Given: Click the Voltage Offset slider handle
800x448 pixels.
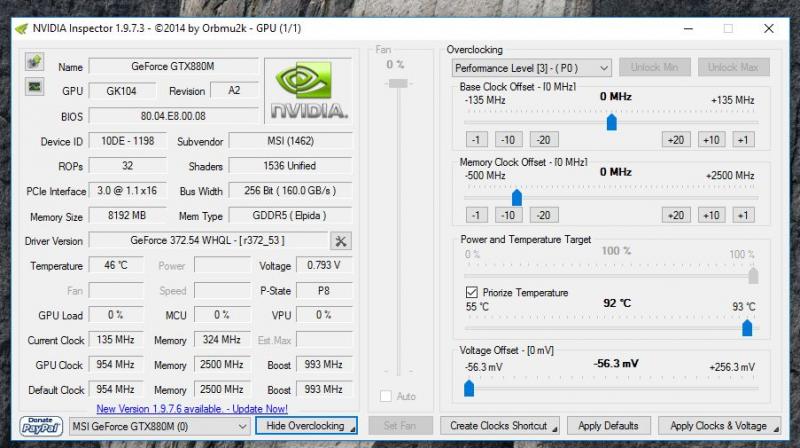Looking at the screenshot, I should (469, 388).
